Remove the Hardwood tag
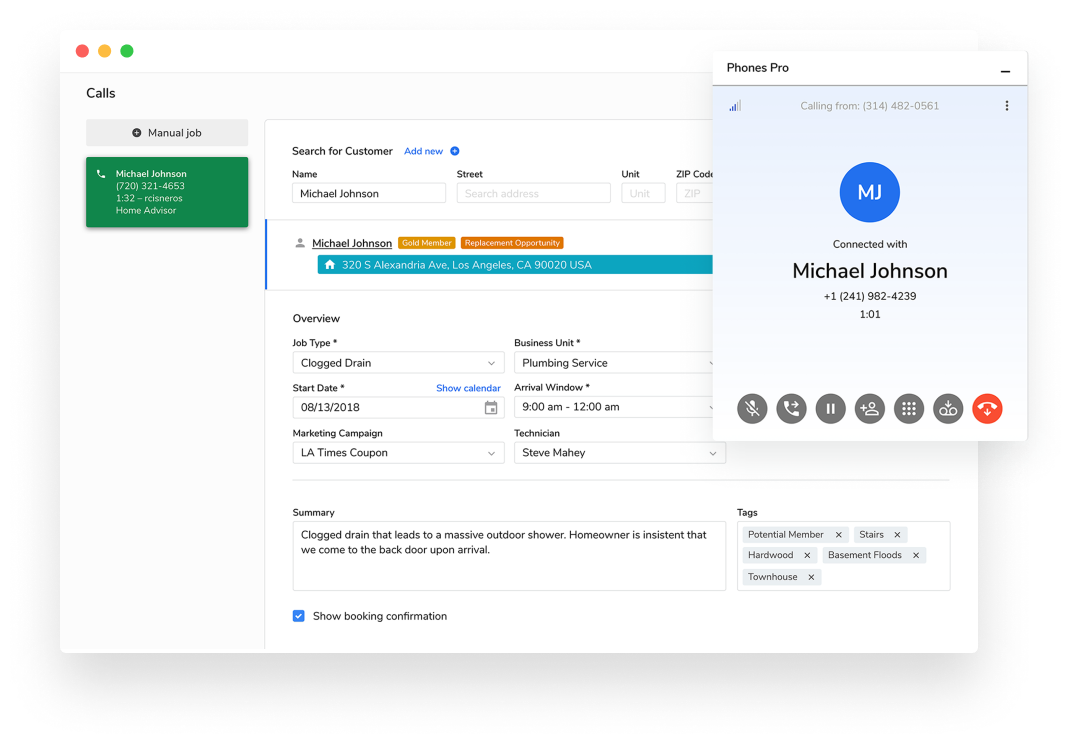 [807, 556]
